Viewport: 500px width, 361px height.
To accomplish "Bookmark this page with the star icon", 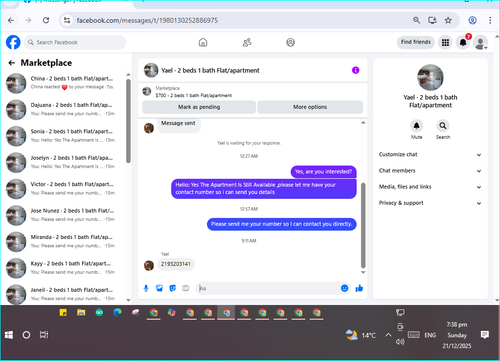I will 448,20.
